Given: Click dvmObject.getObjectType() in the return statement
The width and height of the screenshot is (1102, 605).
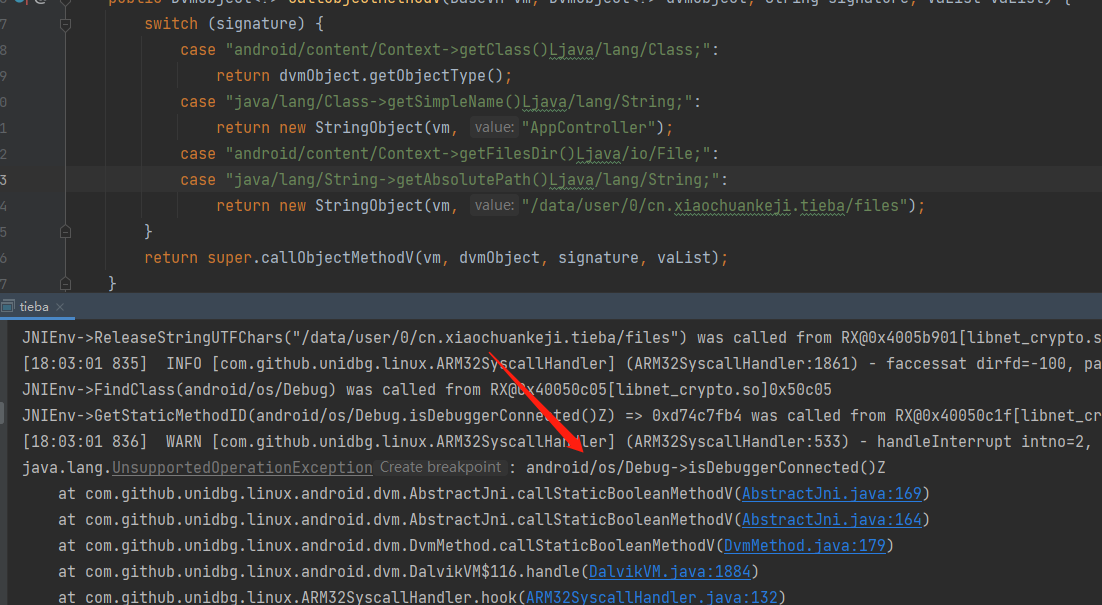Looking at the screenshot, I should [x=391, y=76].
